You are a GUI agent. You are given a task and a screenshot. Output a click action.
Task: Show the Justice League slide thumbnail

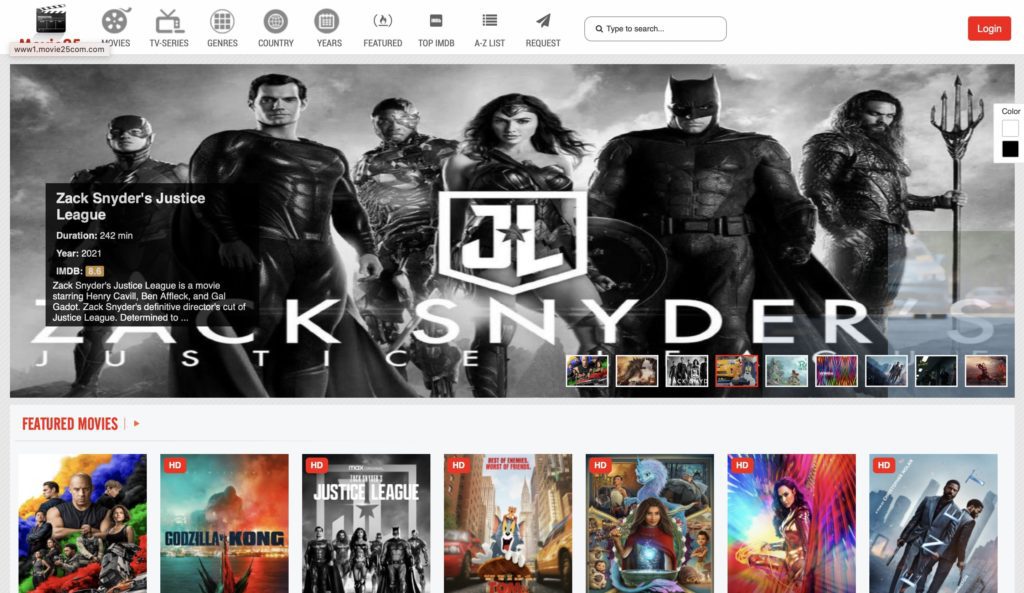click(x=686, y=371)
